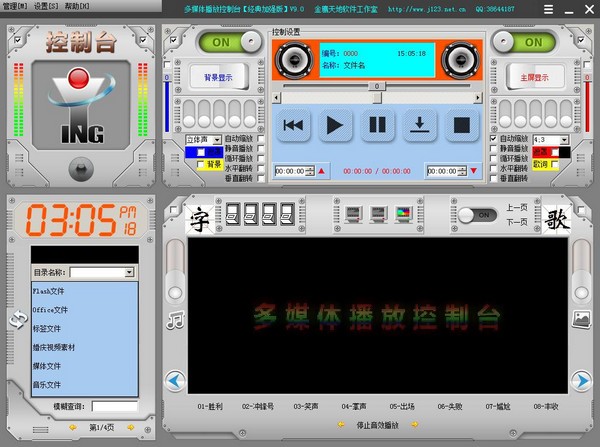Uncheck the right 自动缩放 checkbox
The image size is (600, 447).
[x=492, y=139]
